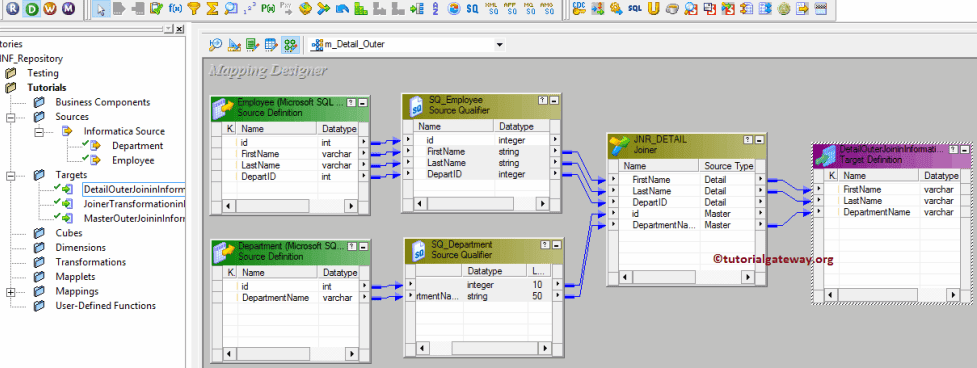Select the Transformations node
The image size is (977, 368).
pyautogui.click(x=90, y=262)
